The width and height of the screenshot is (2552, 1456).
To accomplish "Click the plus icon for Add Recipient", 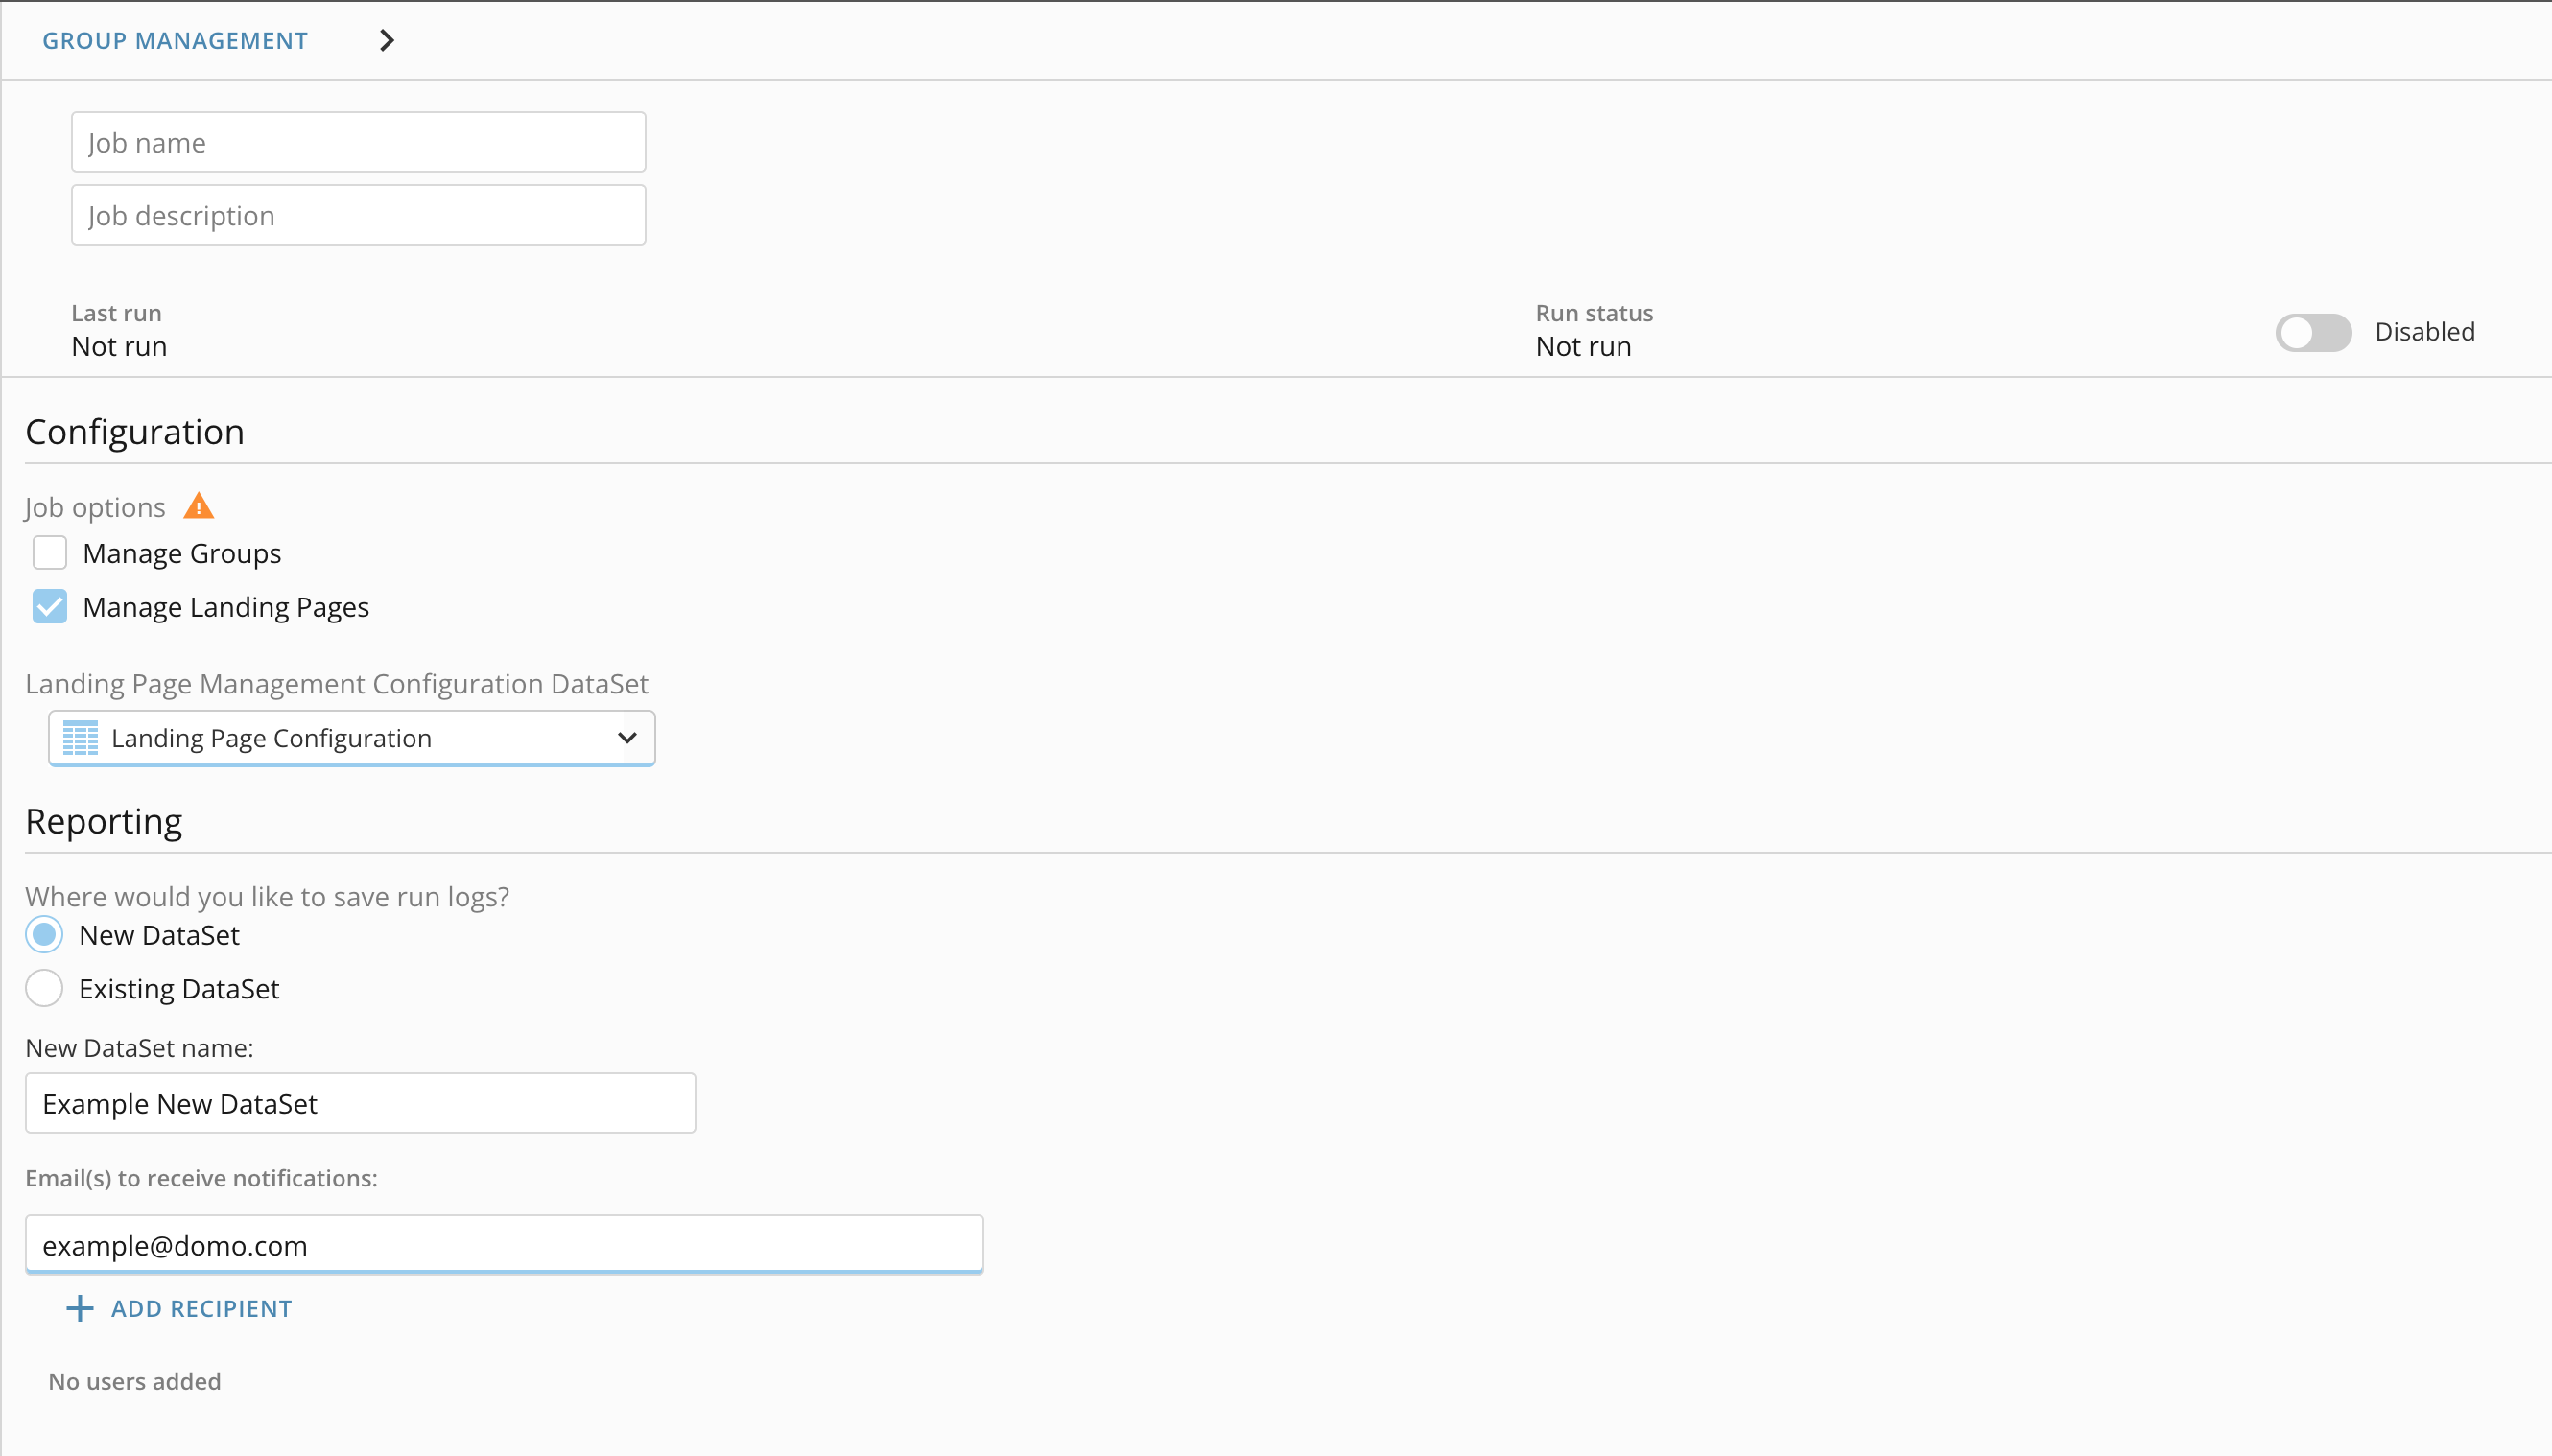I will tap(80, 1309).
